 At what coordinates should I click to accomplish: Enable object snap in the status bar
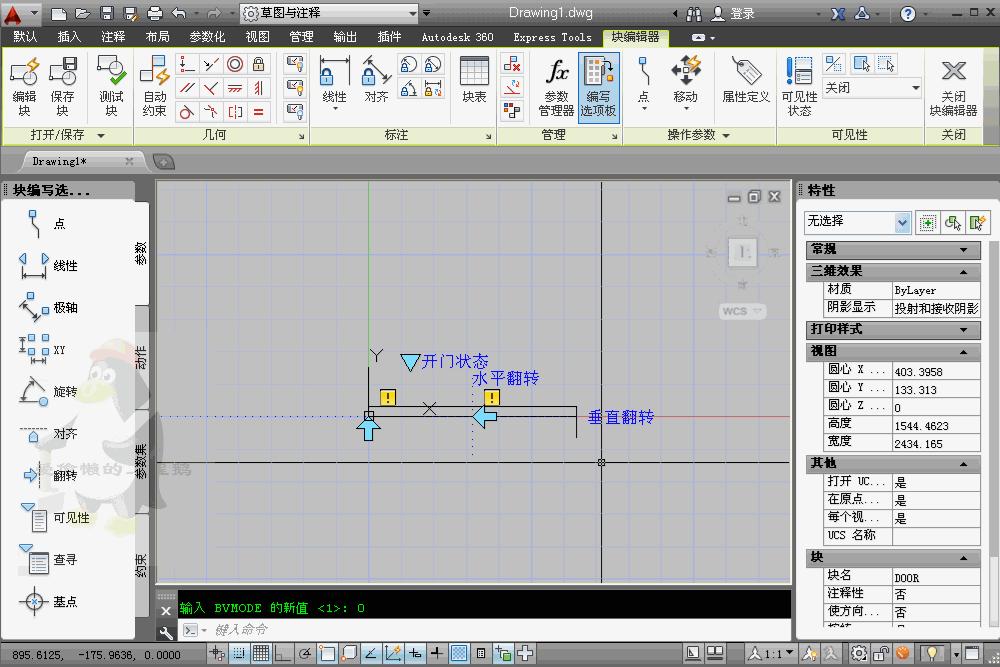[328, 653]
